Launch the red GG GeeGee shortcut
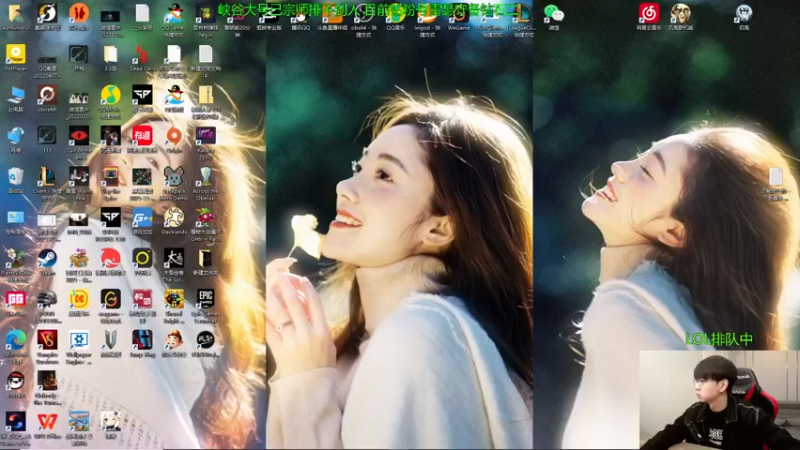The height and width of the screenshot is (450, 800). [x=15, y=299]
